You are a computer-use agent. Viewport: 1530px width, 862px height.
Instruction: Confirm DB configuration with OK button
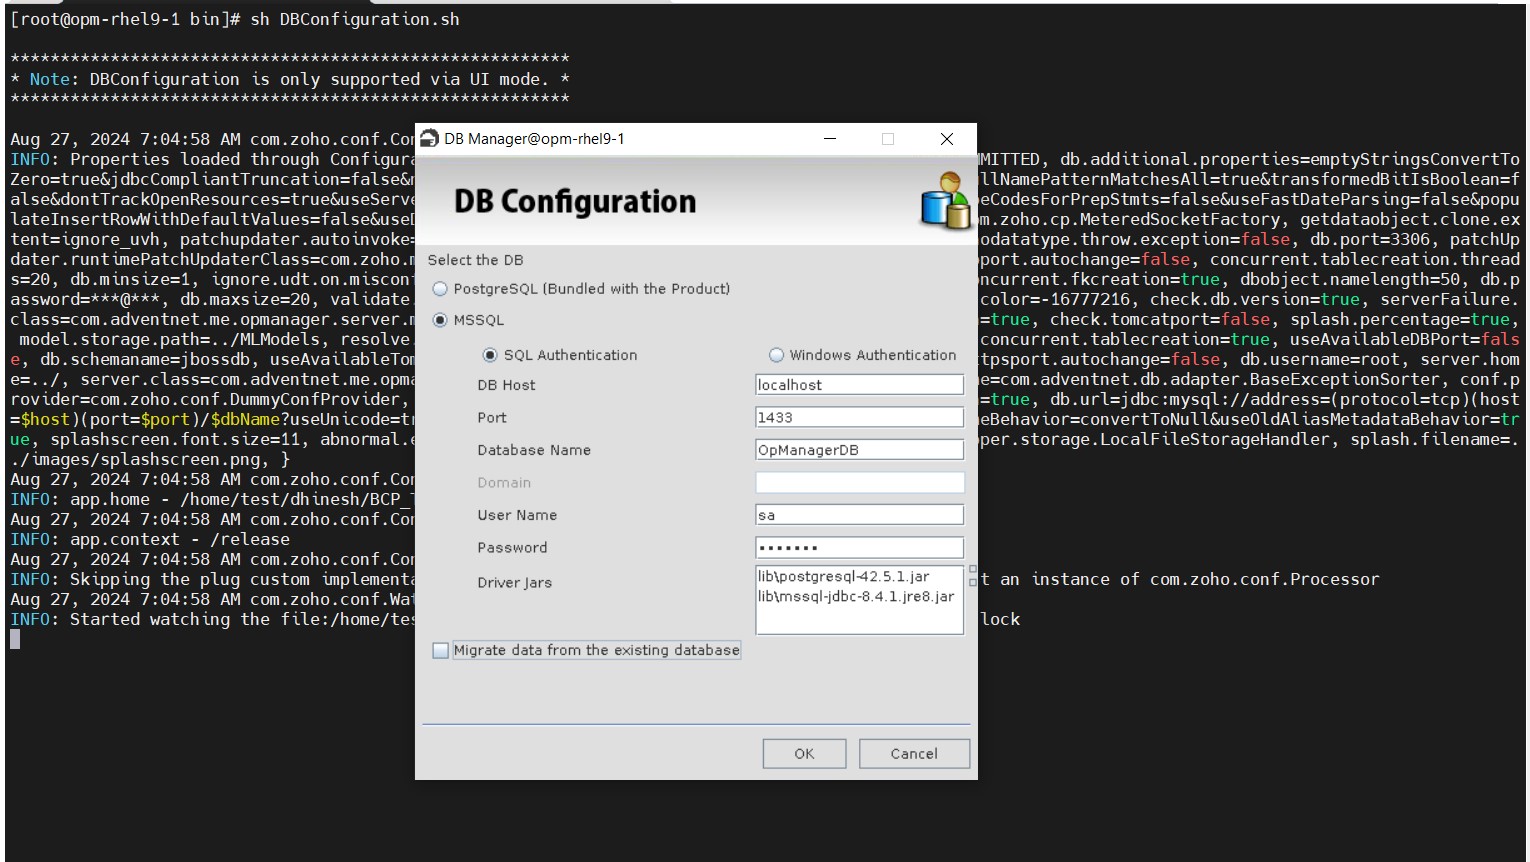(x=804, y=754)
